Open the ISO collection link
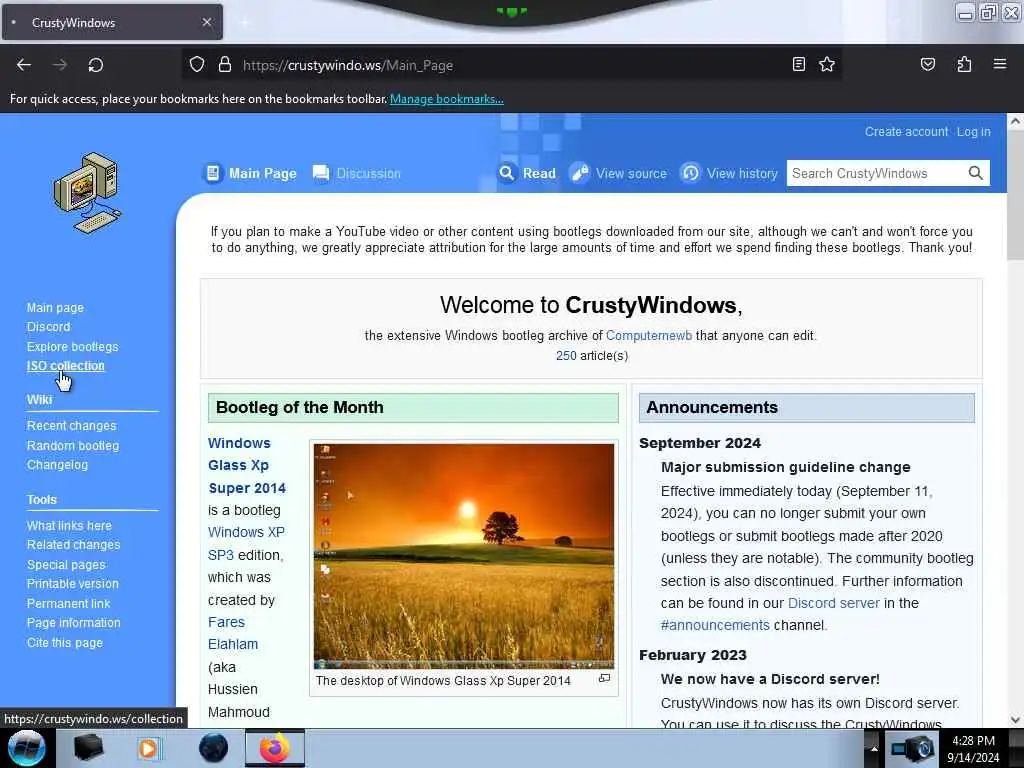 (65, 366)
